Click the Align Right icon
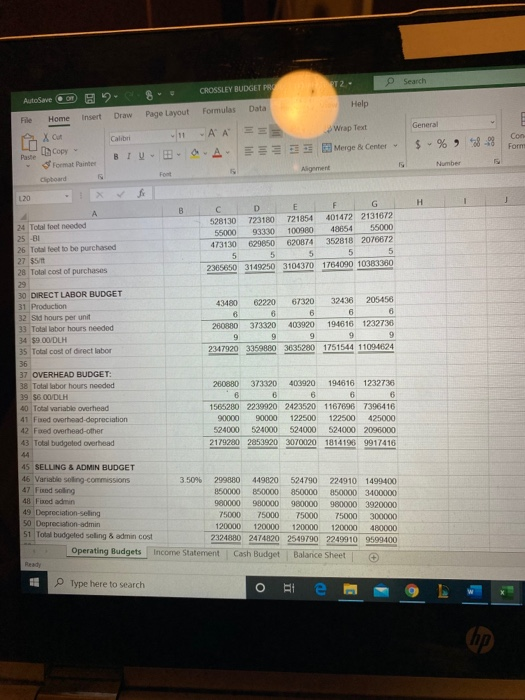 click(x=277, y=150)
